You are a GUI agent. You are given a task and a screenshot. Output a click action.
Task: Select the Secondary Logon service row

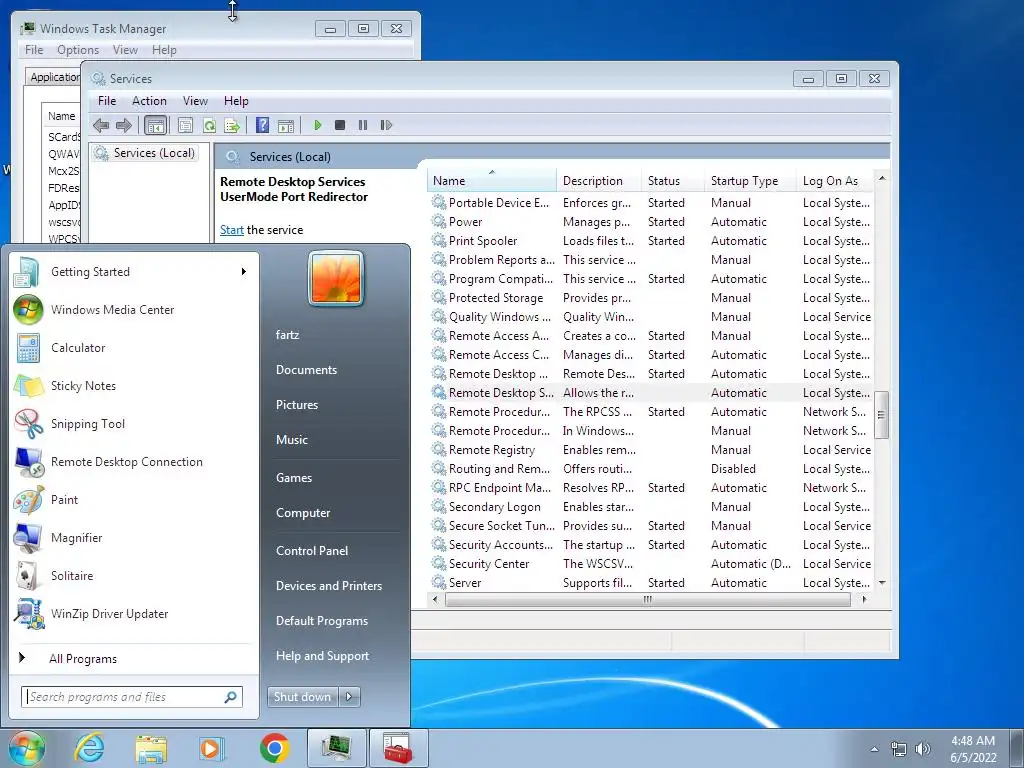[650, 507]
